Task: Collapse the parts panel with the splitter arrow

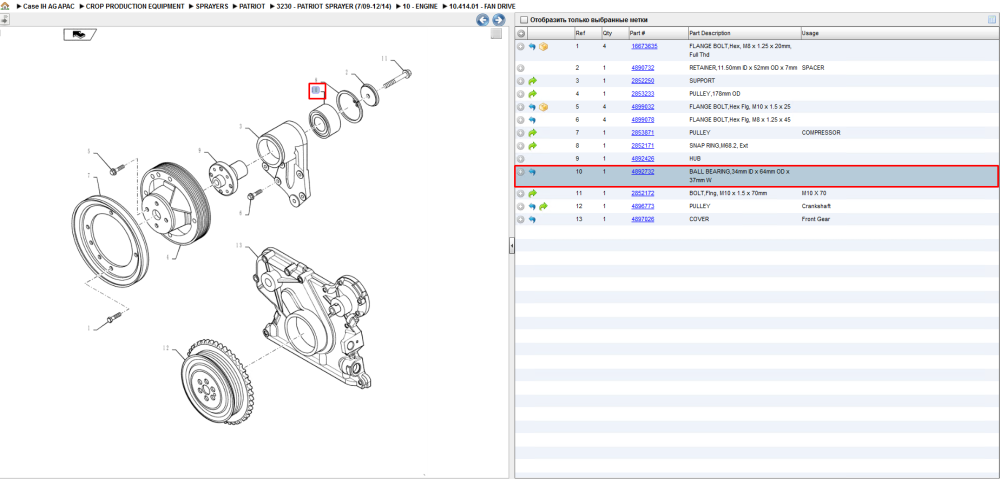Action: 511,246
